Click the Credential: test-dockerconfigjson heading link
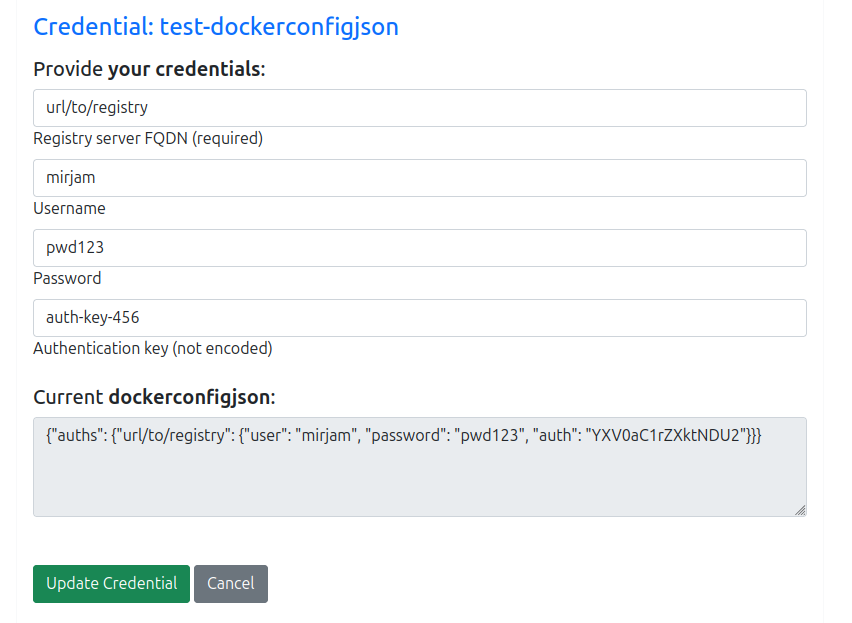The height and width of the screenshot is (623, 852). pyautogui.click(x=215, y=27)
